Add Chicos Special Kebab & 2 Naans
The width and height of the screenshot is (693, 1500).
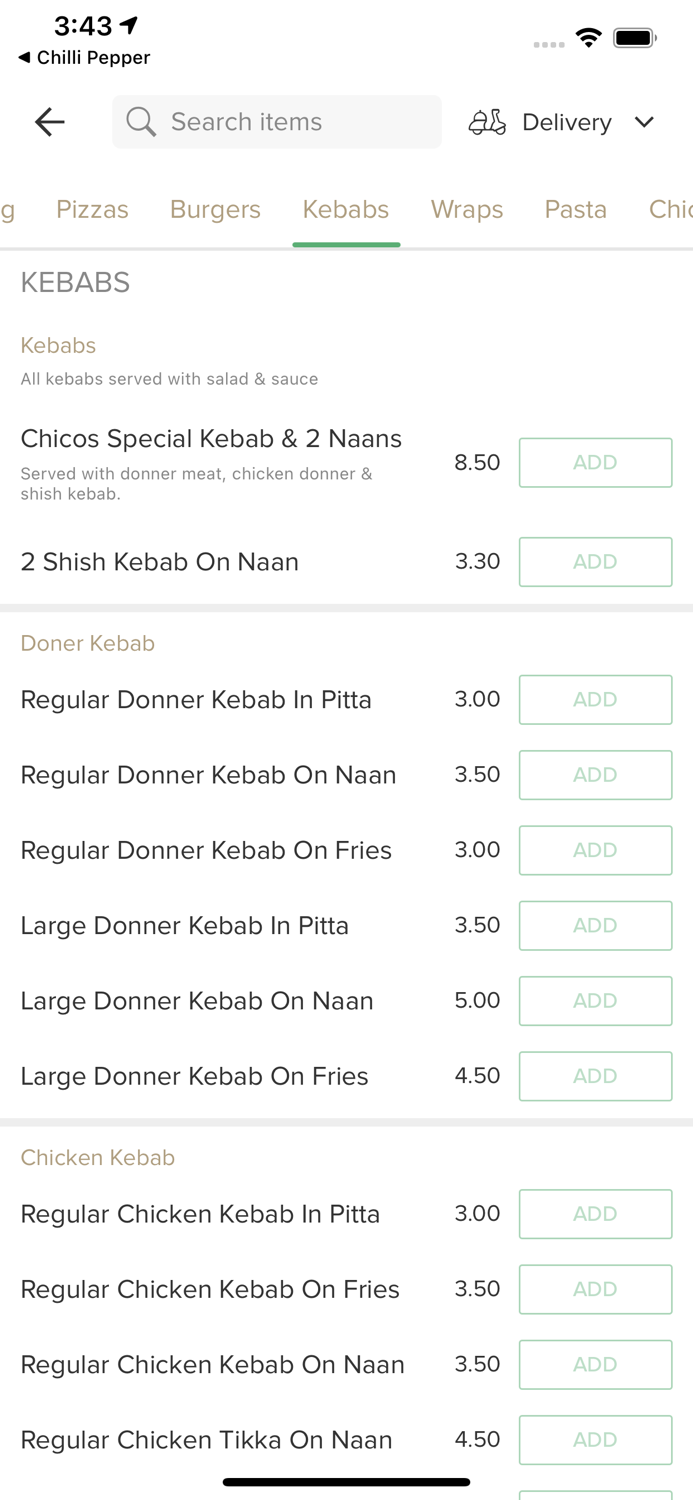[595, 462]
